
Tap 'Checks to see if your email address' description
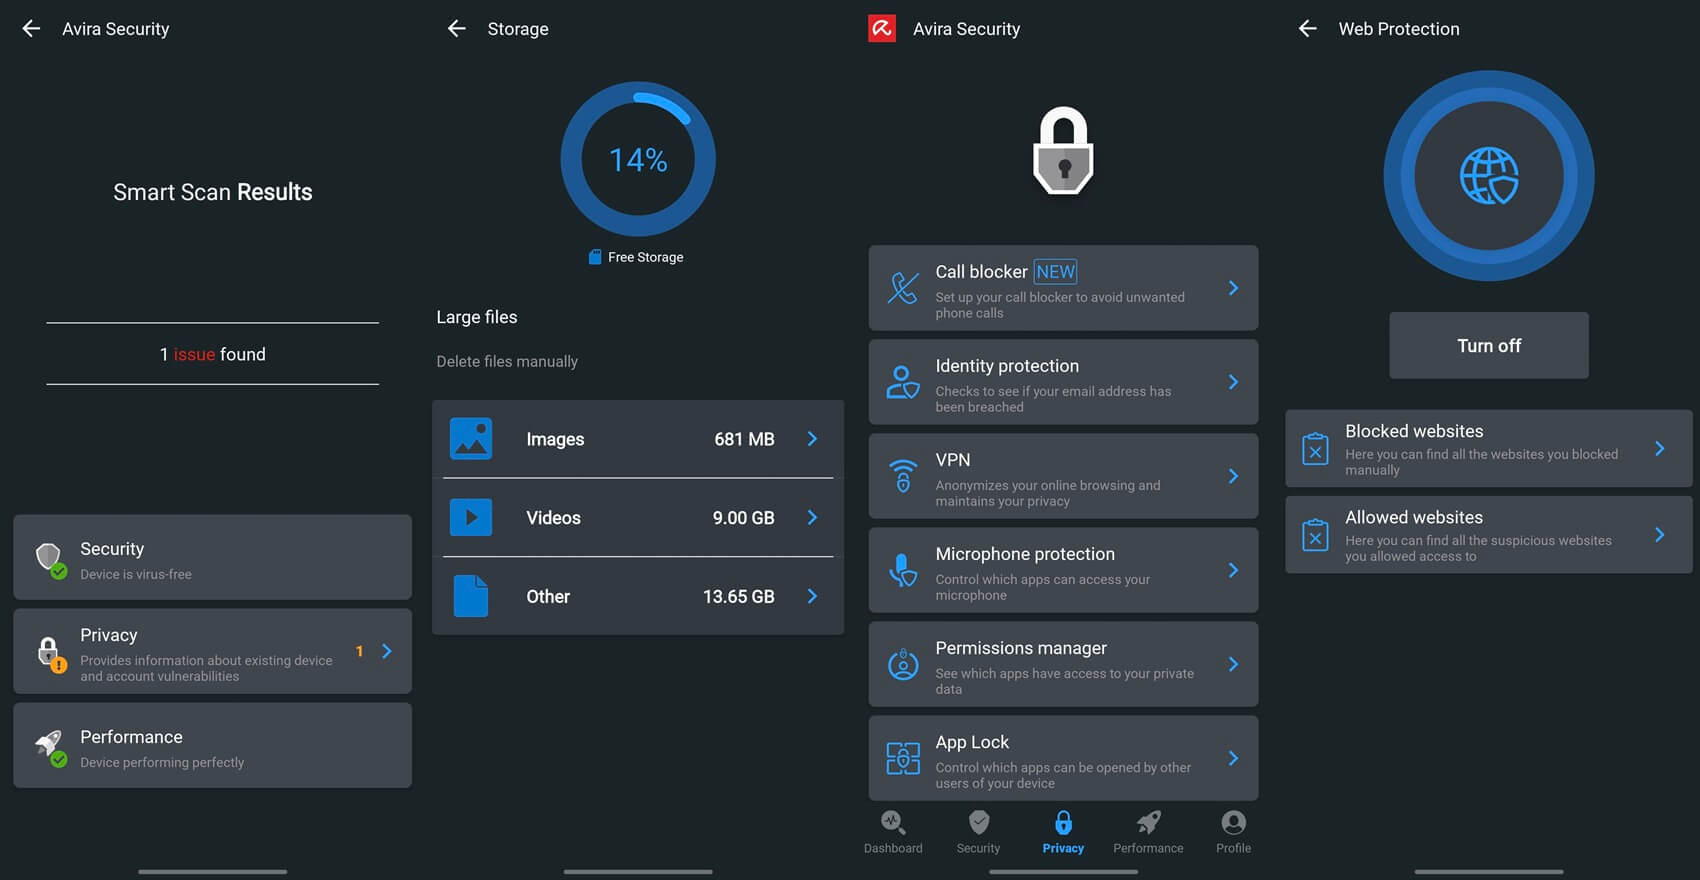coord(1053,399)
